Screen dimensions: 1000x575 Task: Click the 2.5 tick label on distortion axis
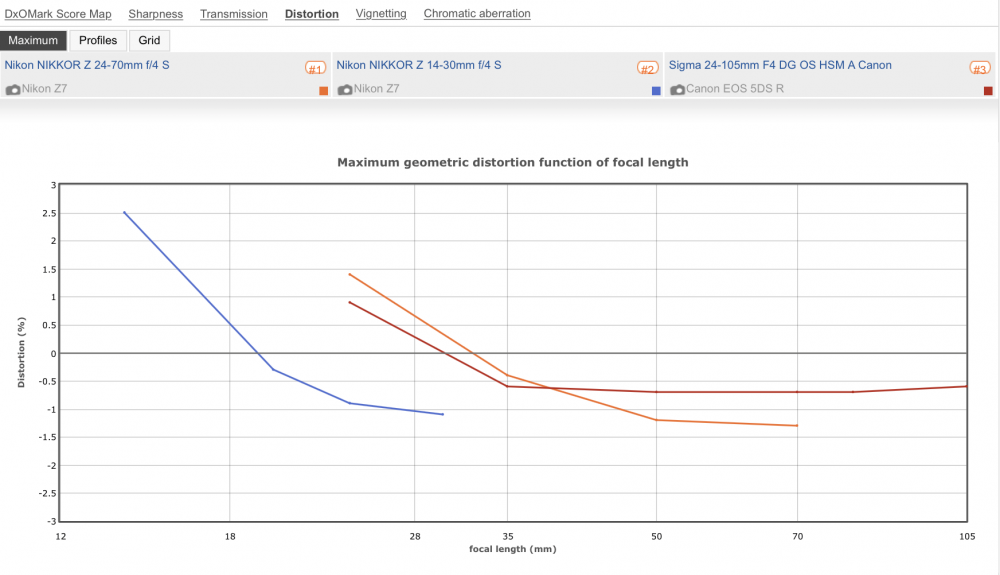pos(49,213)
